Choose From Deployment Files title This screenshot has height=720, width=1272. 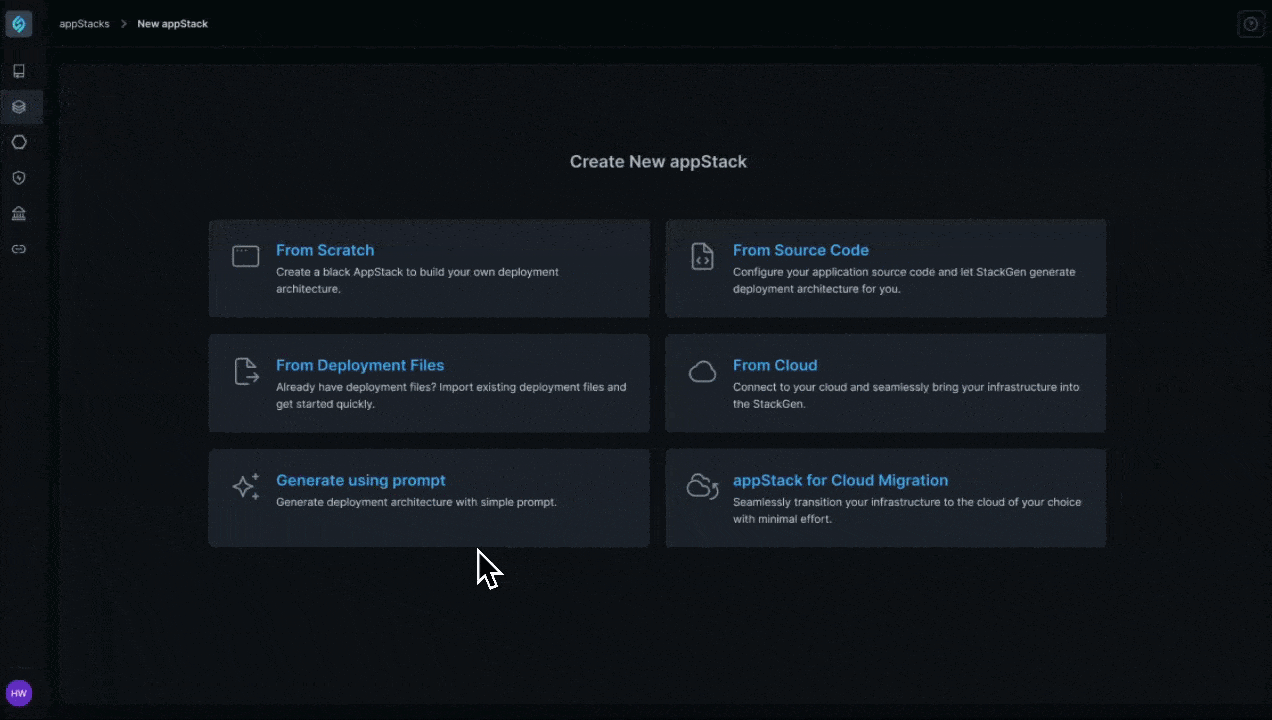click(360, 365)
